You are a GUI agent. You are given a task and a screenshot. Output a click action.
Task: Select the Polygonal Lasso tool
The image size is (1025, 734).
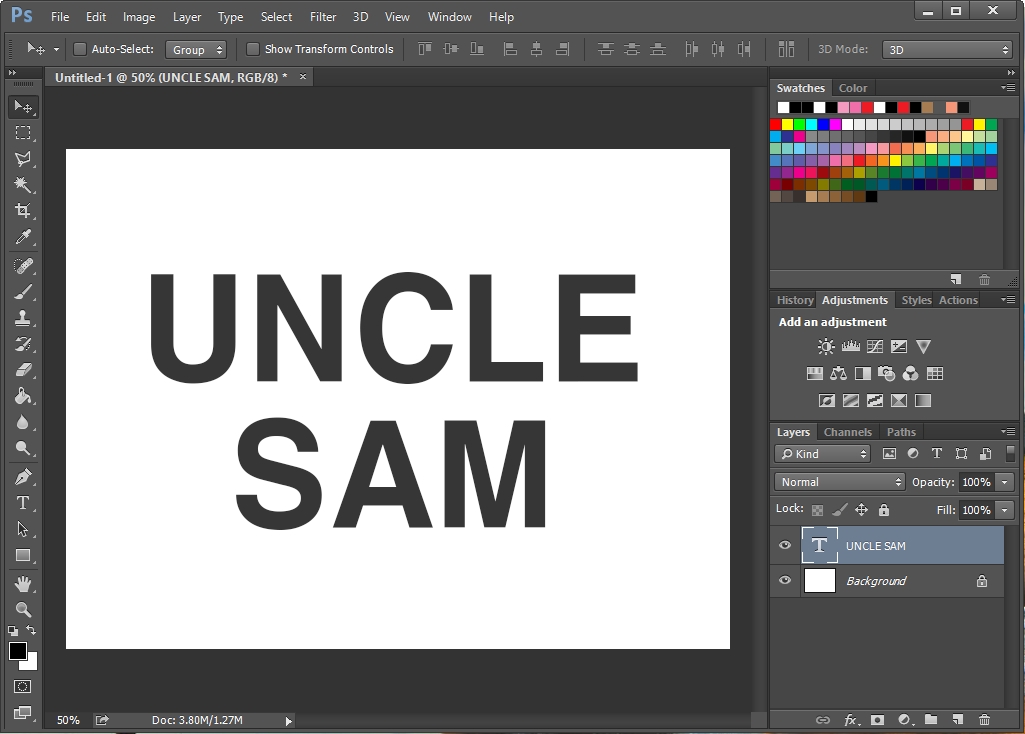(23, 159)
